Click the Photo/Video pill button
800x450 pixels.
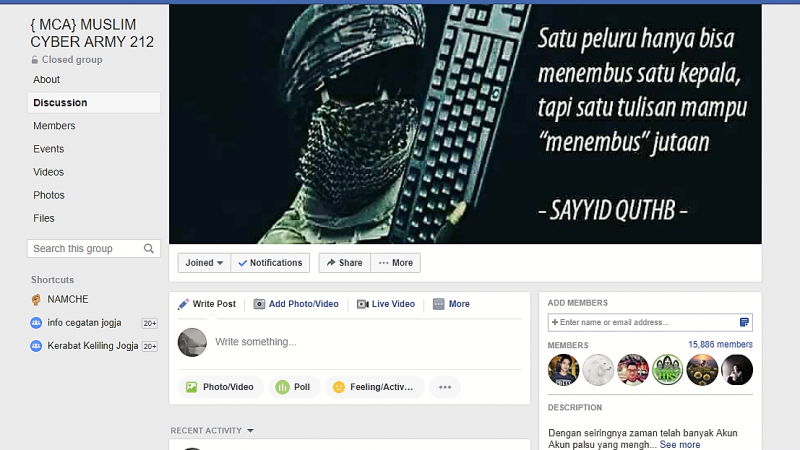220,387
